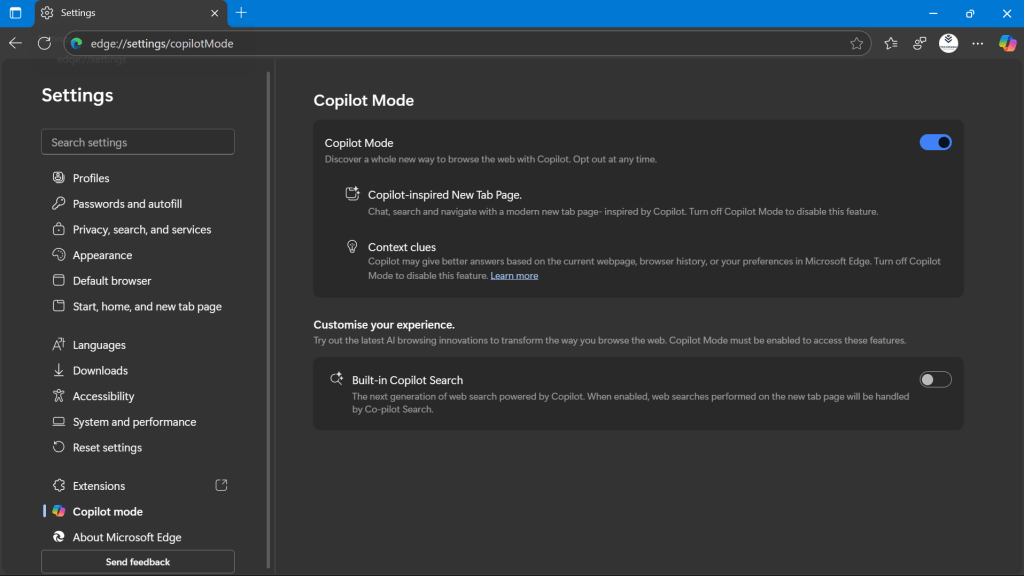This screenshot has height=576, width=1024.
Task: Open Extensions external link icon
Action: (221, 485)
